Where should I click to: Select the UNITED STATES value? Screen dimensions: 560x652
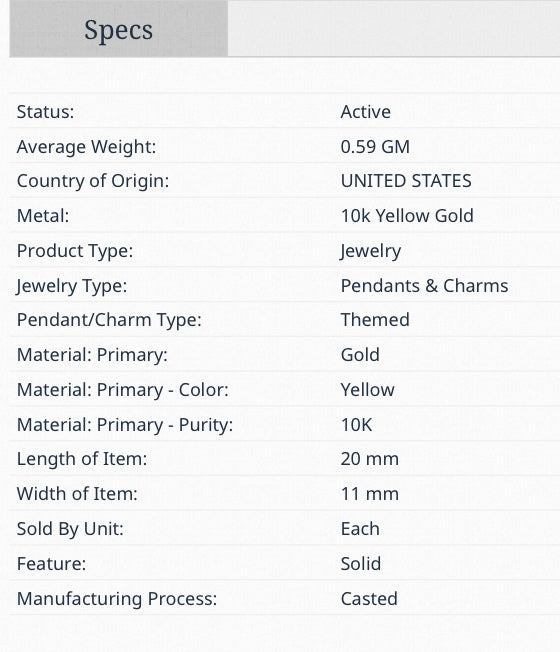[x=406, y=181]
